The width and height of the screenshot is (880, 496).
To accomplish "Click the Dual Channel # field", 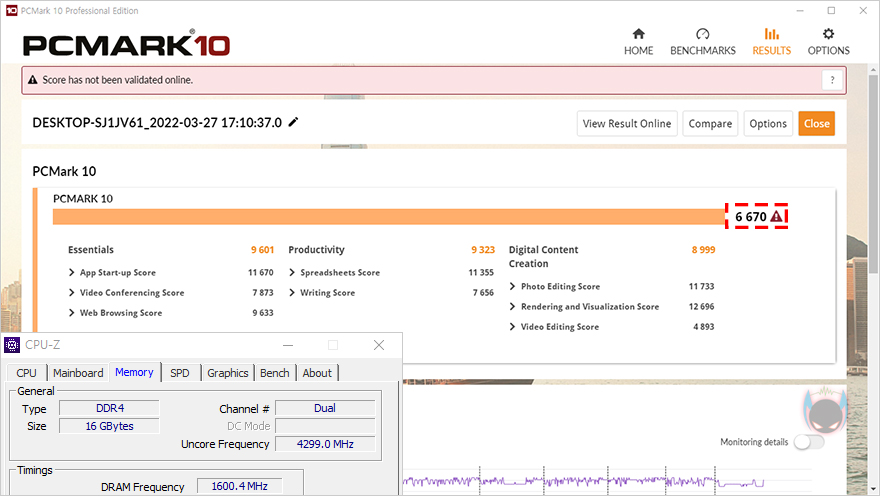I will pyautogui.click(x=325, y=408).
